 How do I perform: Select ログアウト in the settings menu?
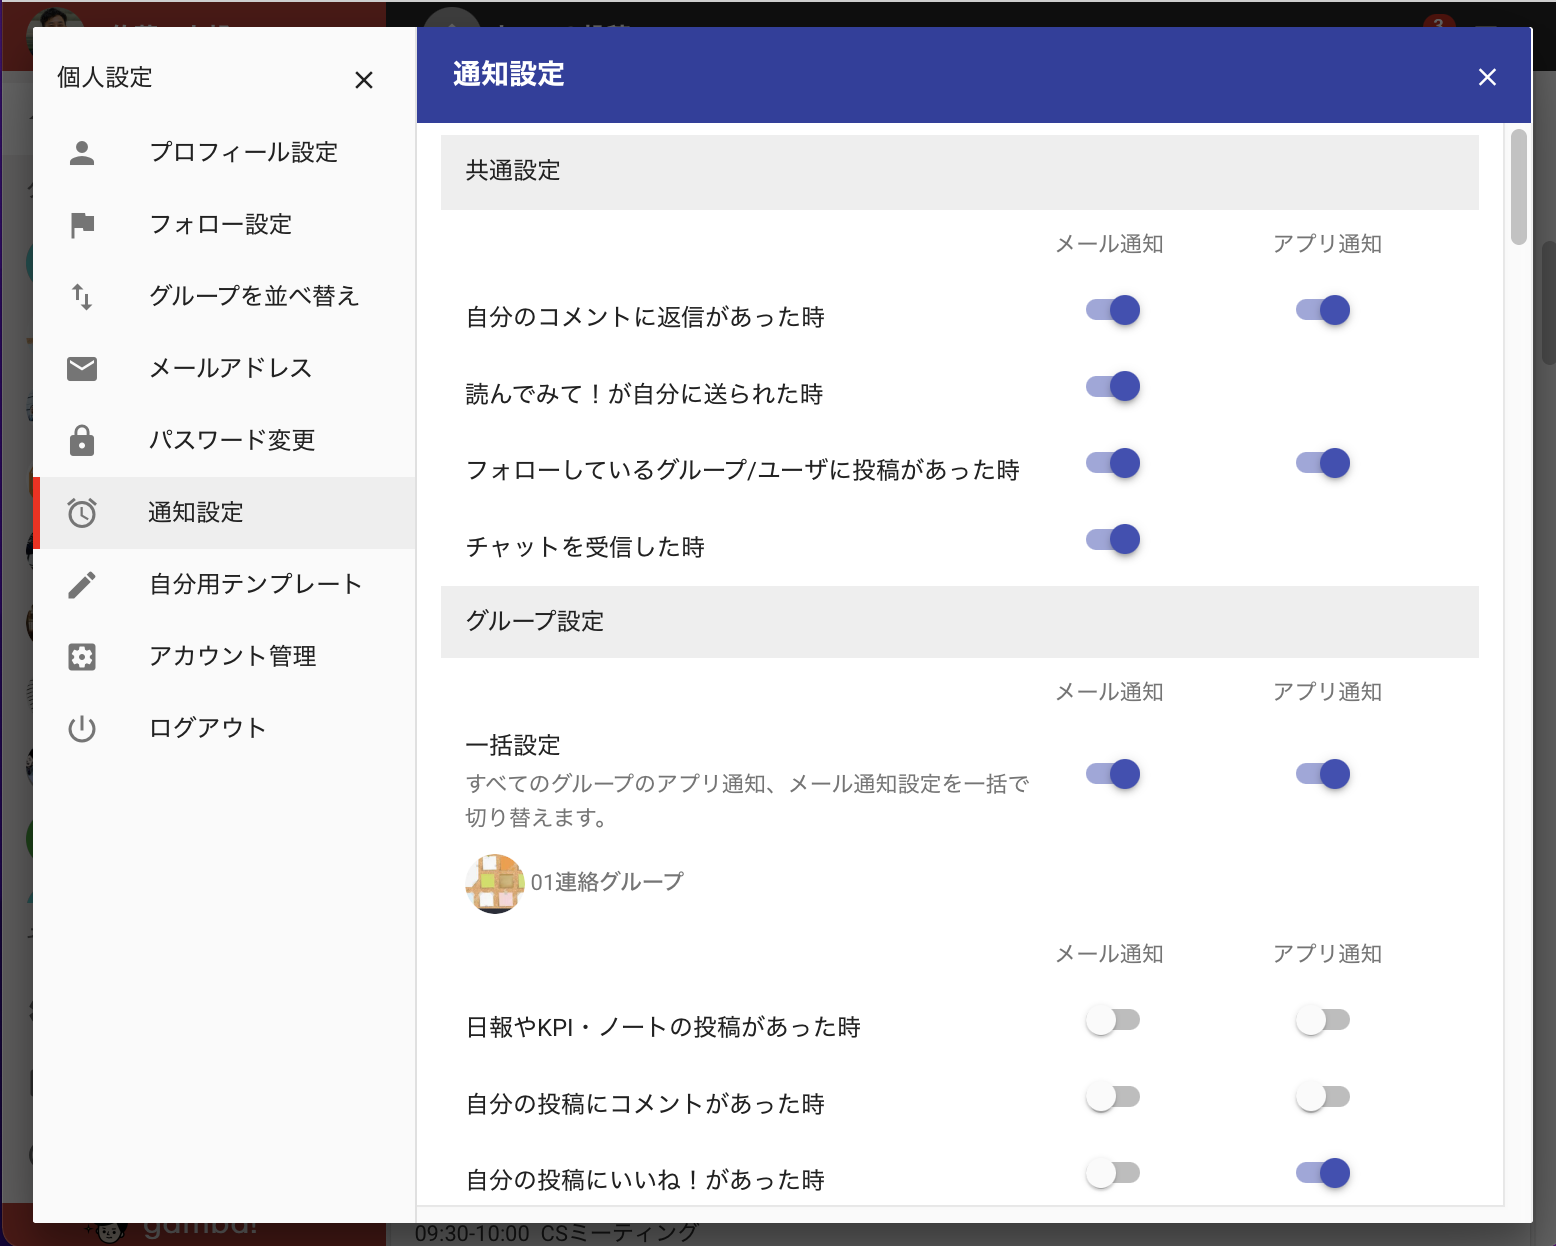(x=225, y=729)
